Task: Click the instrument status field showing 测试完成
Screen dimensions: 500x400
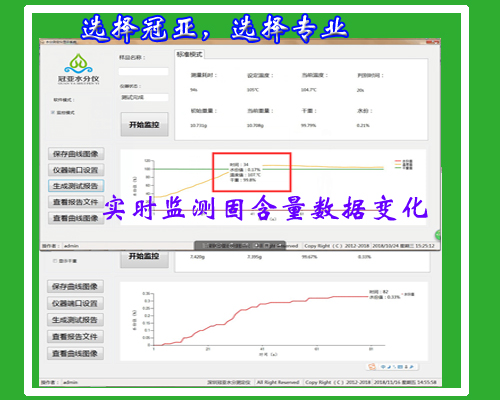Action: coord(144,97)
